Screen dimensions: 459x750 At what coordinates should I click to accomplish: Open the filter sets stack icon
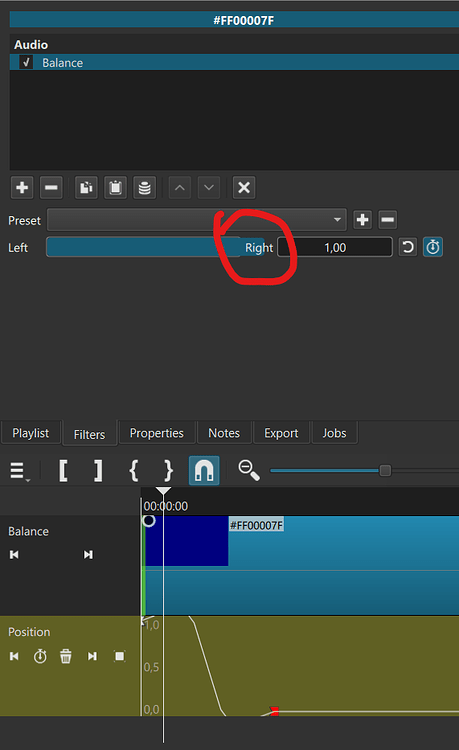click(x=144, y=188)
